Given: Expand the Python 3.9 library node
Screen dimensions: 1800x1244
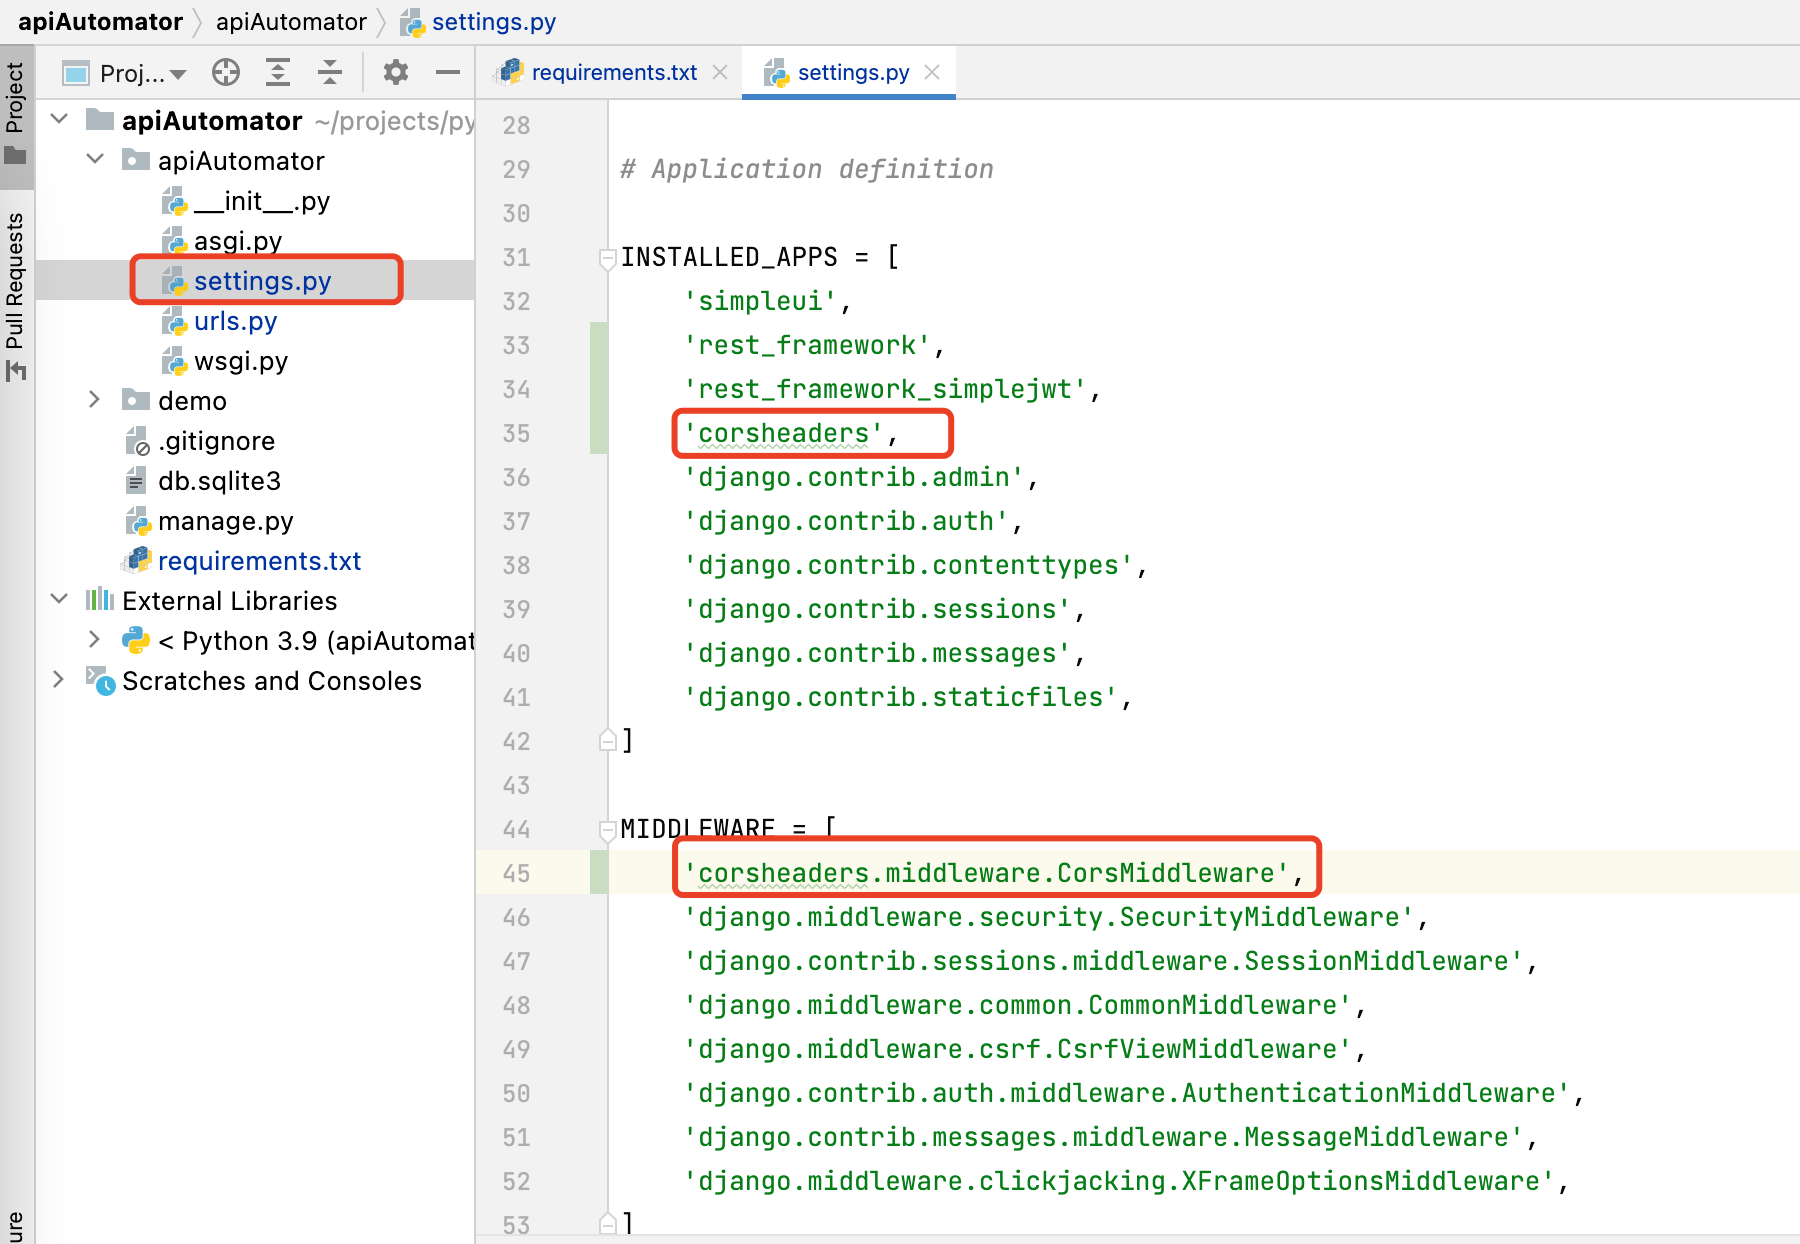Looking at the screenshot, I should coord(95,639).
